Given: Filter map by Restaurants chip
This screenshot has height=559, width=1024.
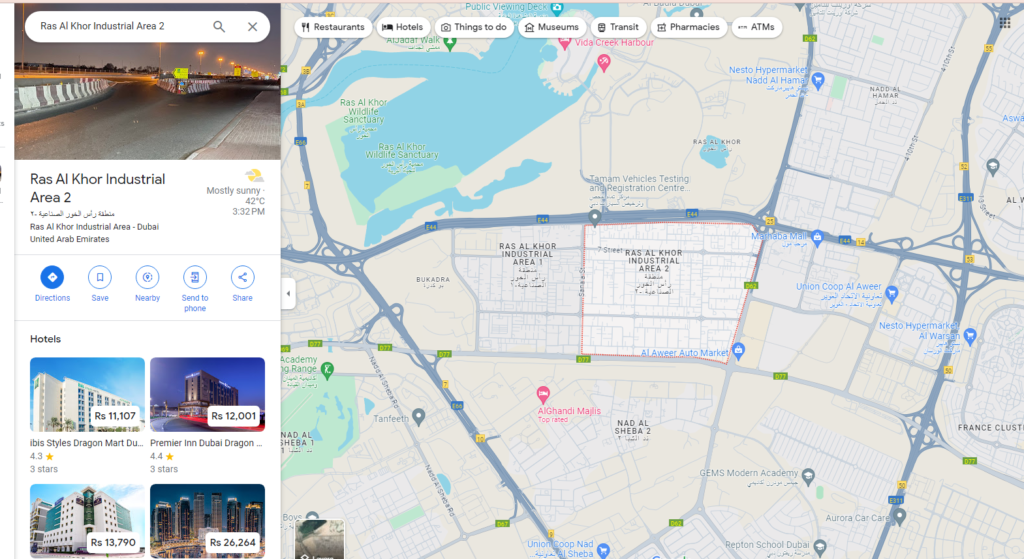Looking at the screenshot, I should click(332, 28).
